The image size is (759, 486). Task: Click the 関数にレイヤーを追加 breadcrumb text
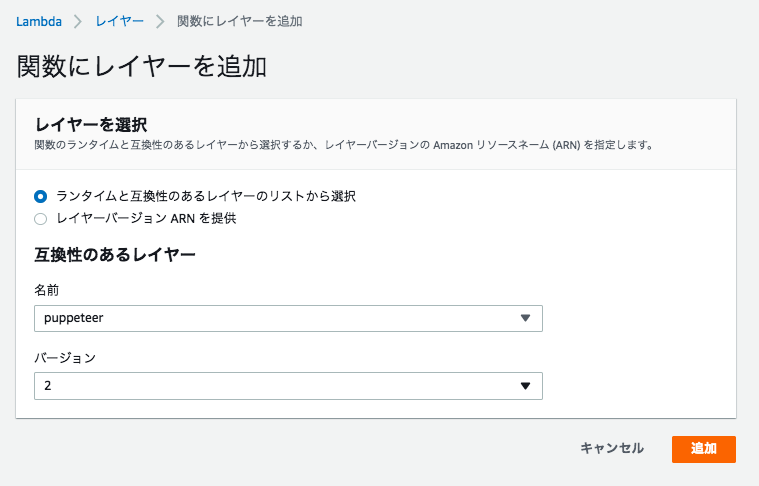[x=240, y=22]
